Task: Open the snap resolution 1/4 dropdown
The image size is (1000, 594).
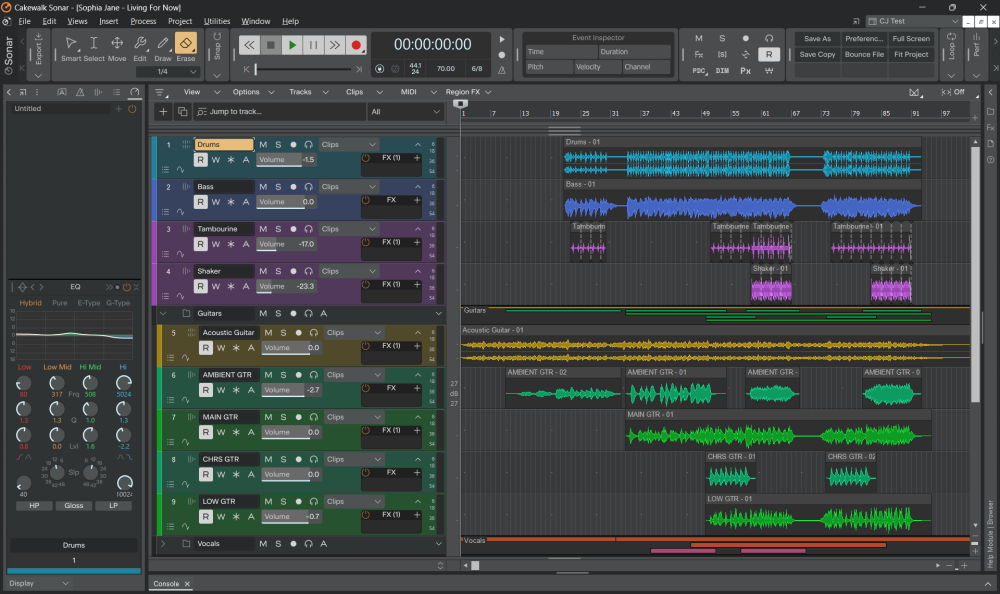Action: (169, 71)
